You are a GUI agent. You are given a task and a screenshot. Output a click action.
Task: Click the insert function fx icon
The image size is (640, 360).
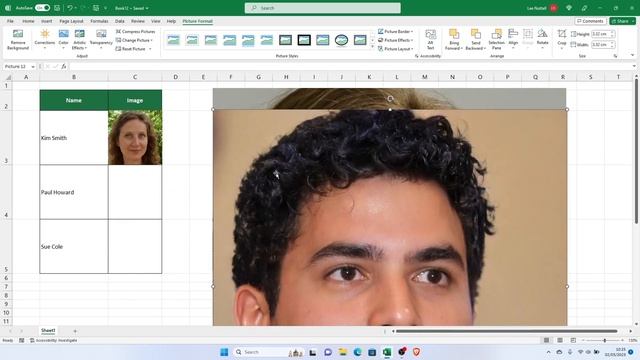[x=64, y=66]
